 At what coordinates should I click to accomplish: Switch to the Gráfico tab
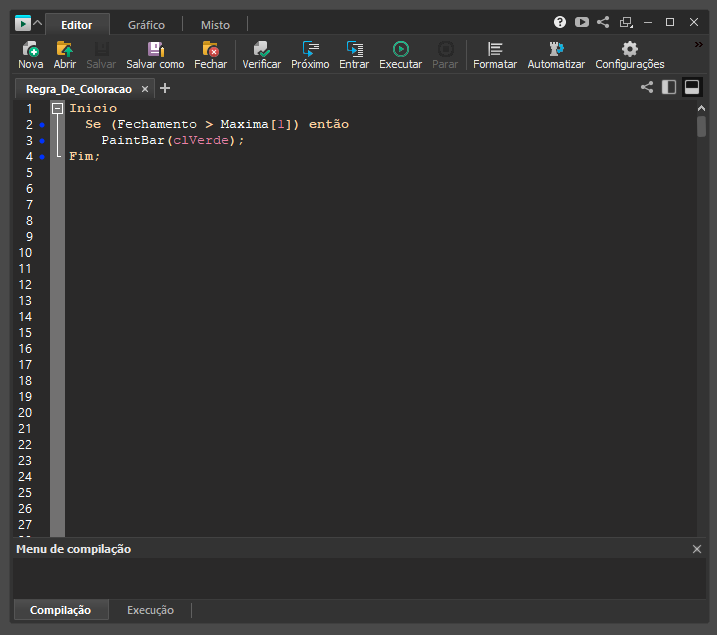click(x=146, y=25)
